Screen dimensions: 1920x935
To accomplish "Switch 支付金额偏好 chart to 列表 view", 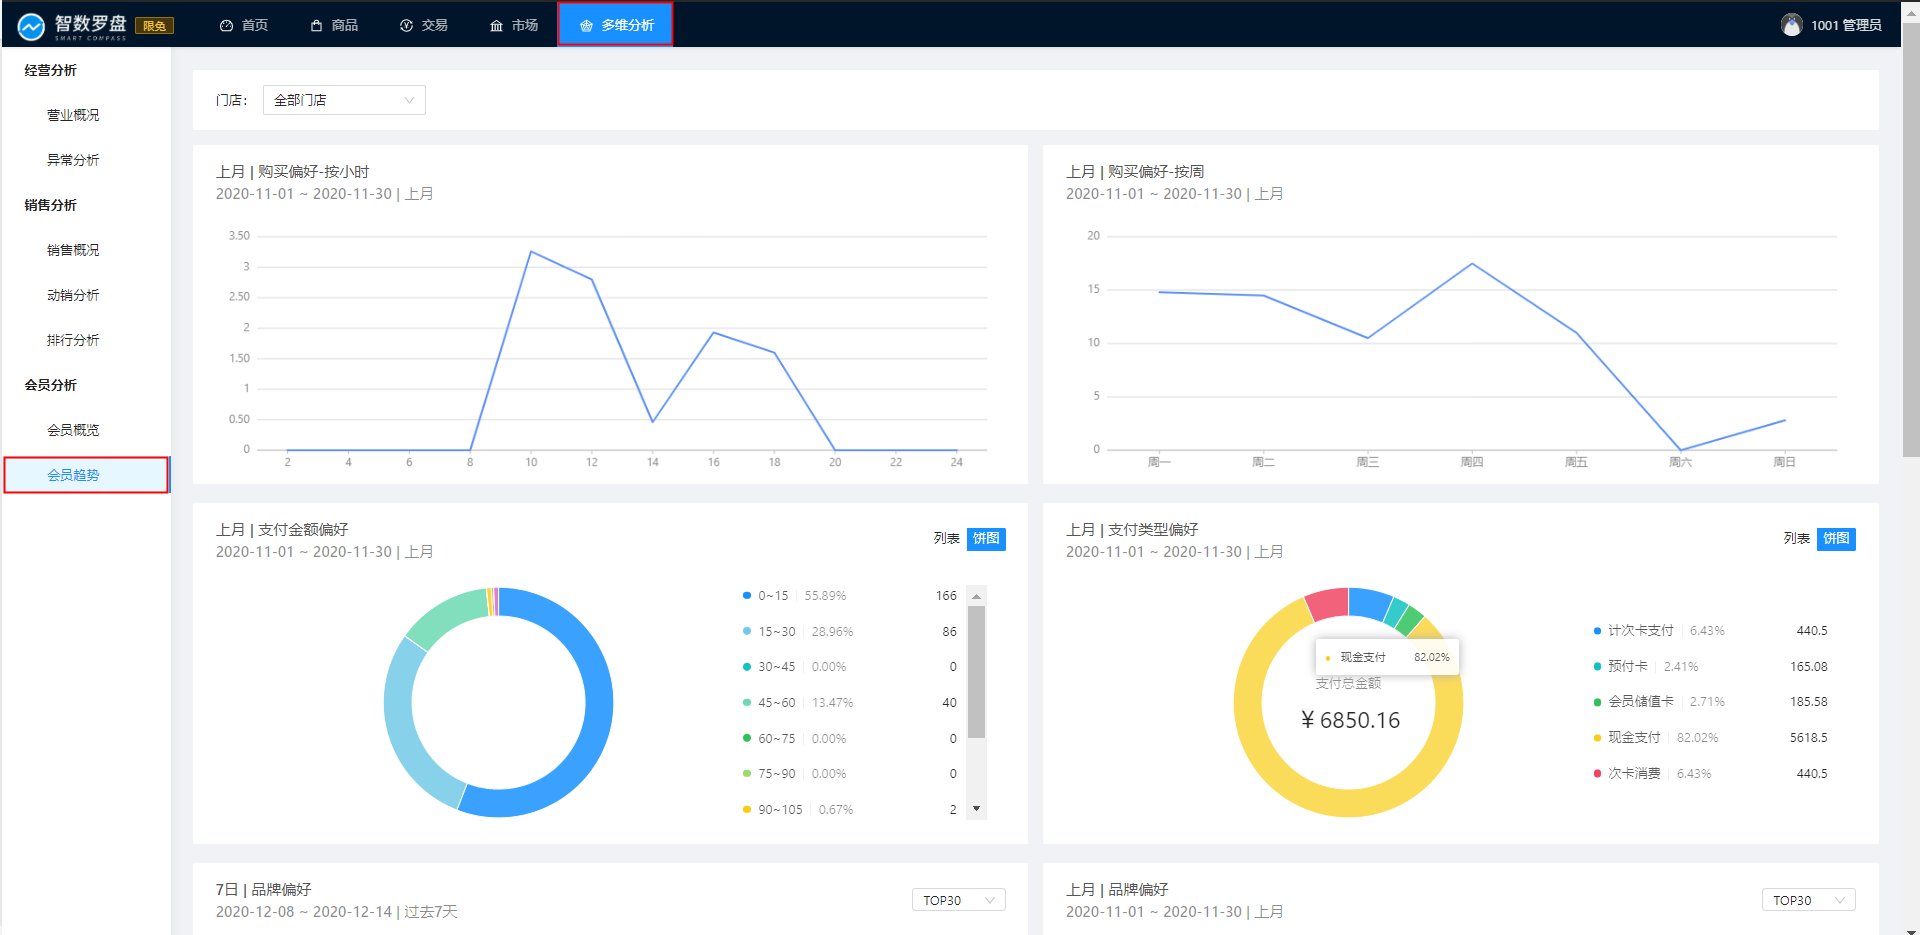I will tap(946, 538).
